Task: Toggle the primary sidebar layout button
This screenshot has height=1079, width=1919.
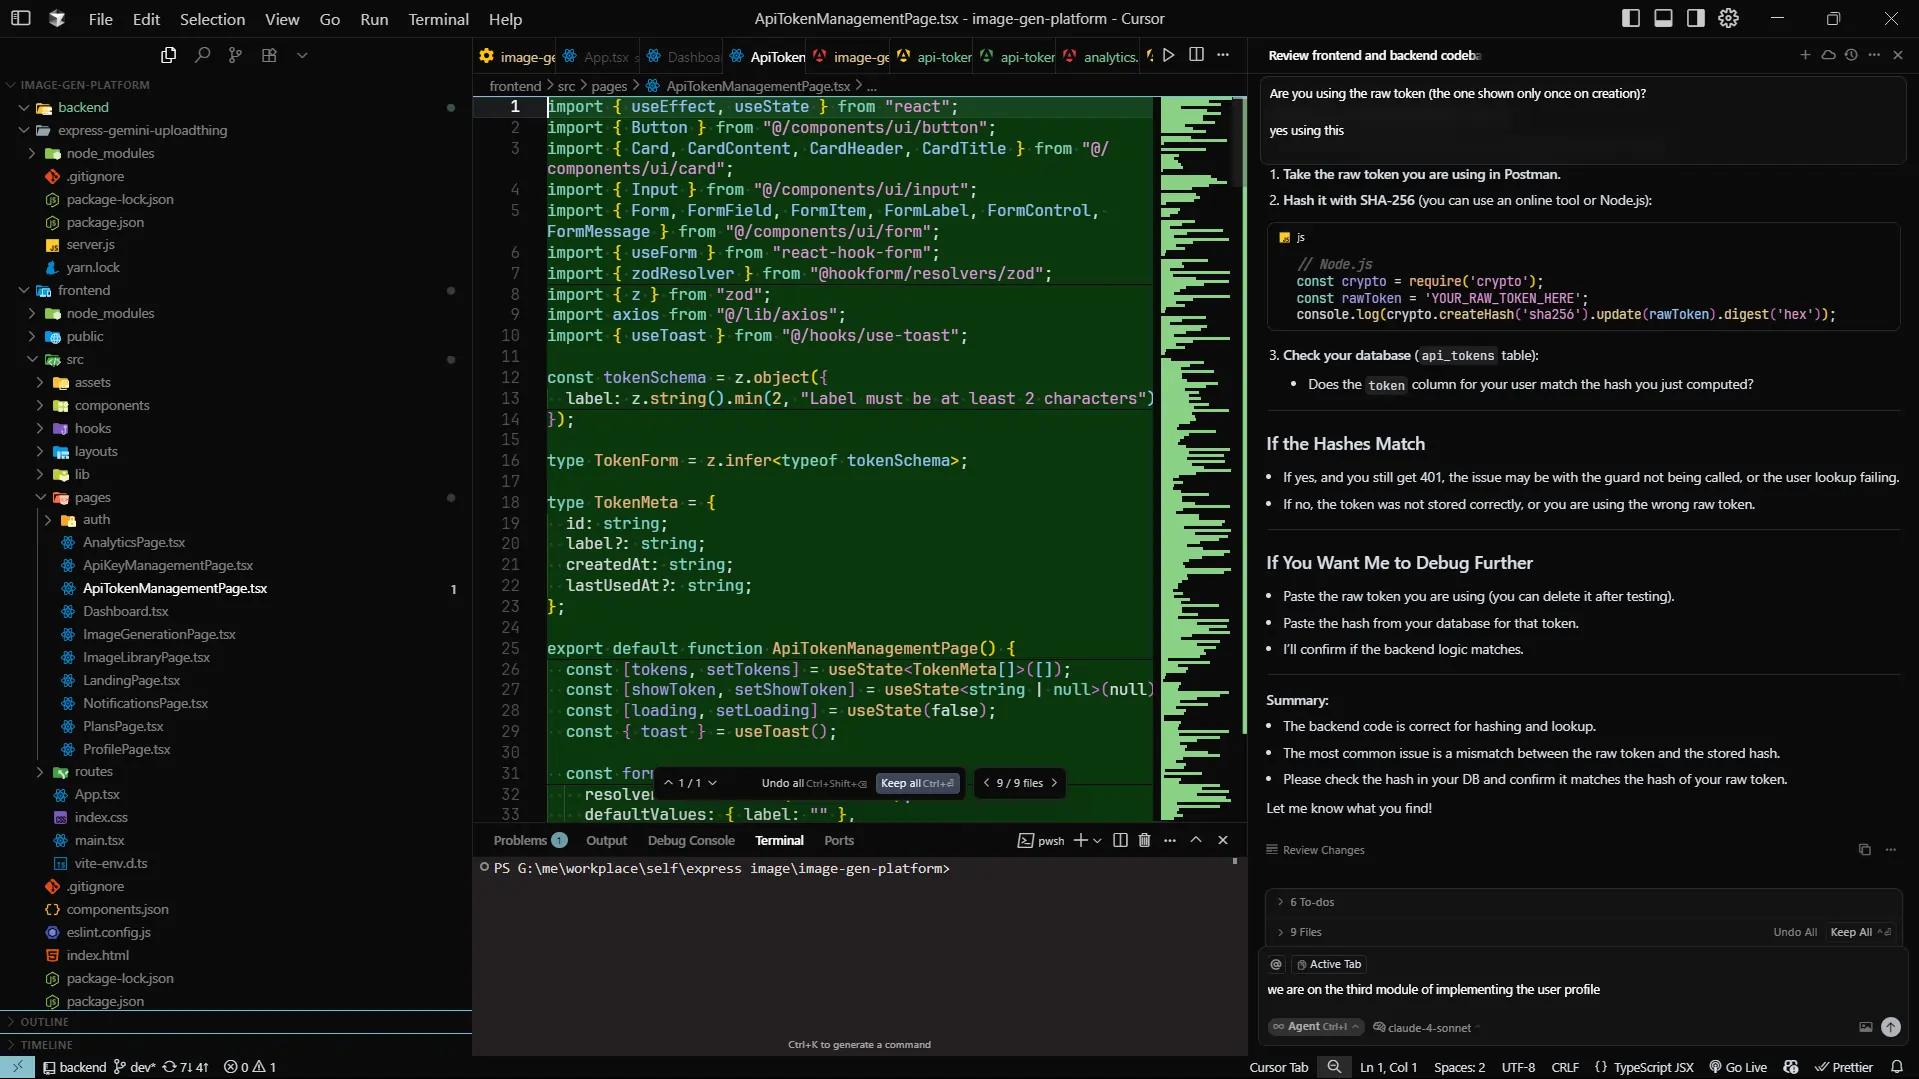Action: click(1631, 18)
